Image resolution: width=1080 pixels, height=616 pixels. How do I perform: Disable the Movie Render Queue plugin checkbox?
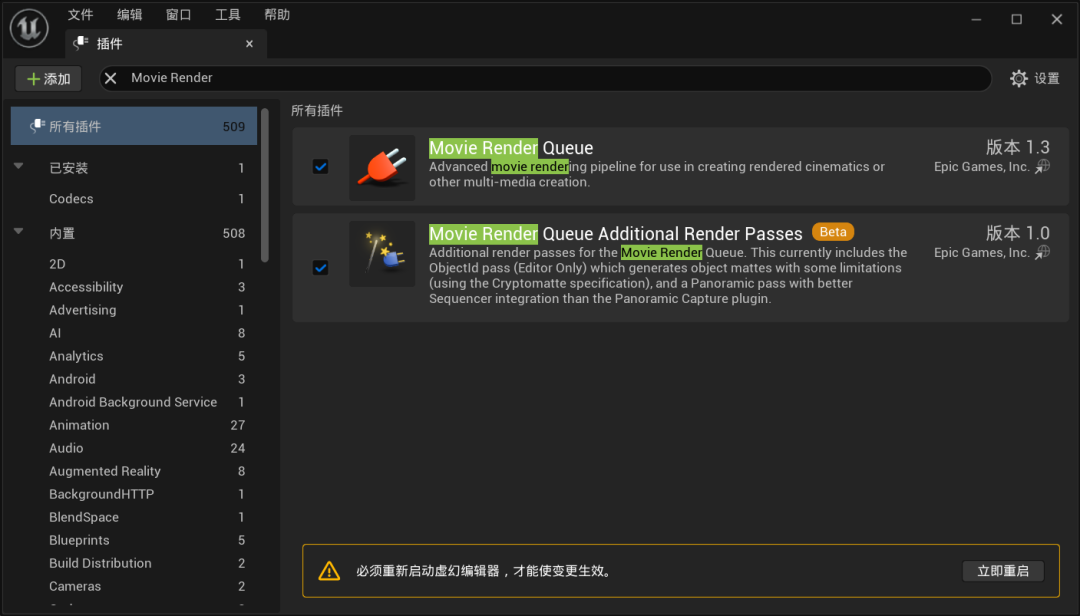click(320, 167)
